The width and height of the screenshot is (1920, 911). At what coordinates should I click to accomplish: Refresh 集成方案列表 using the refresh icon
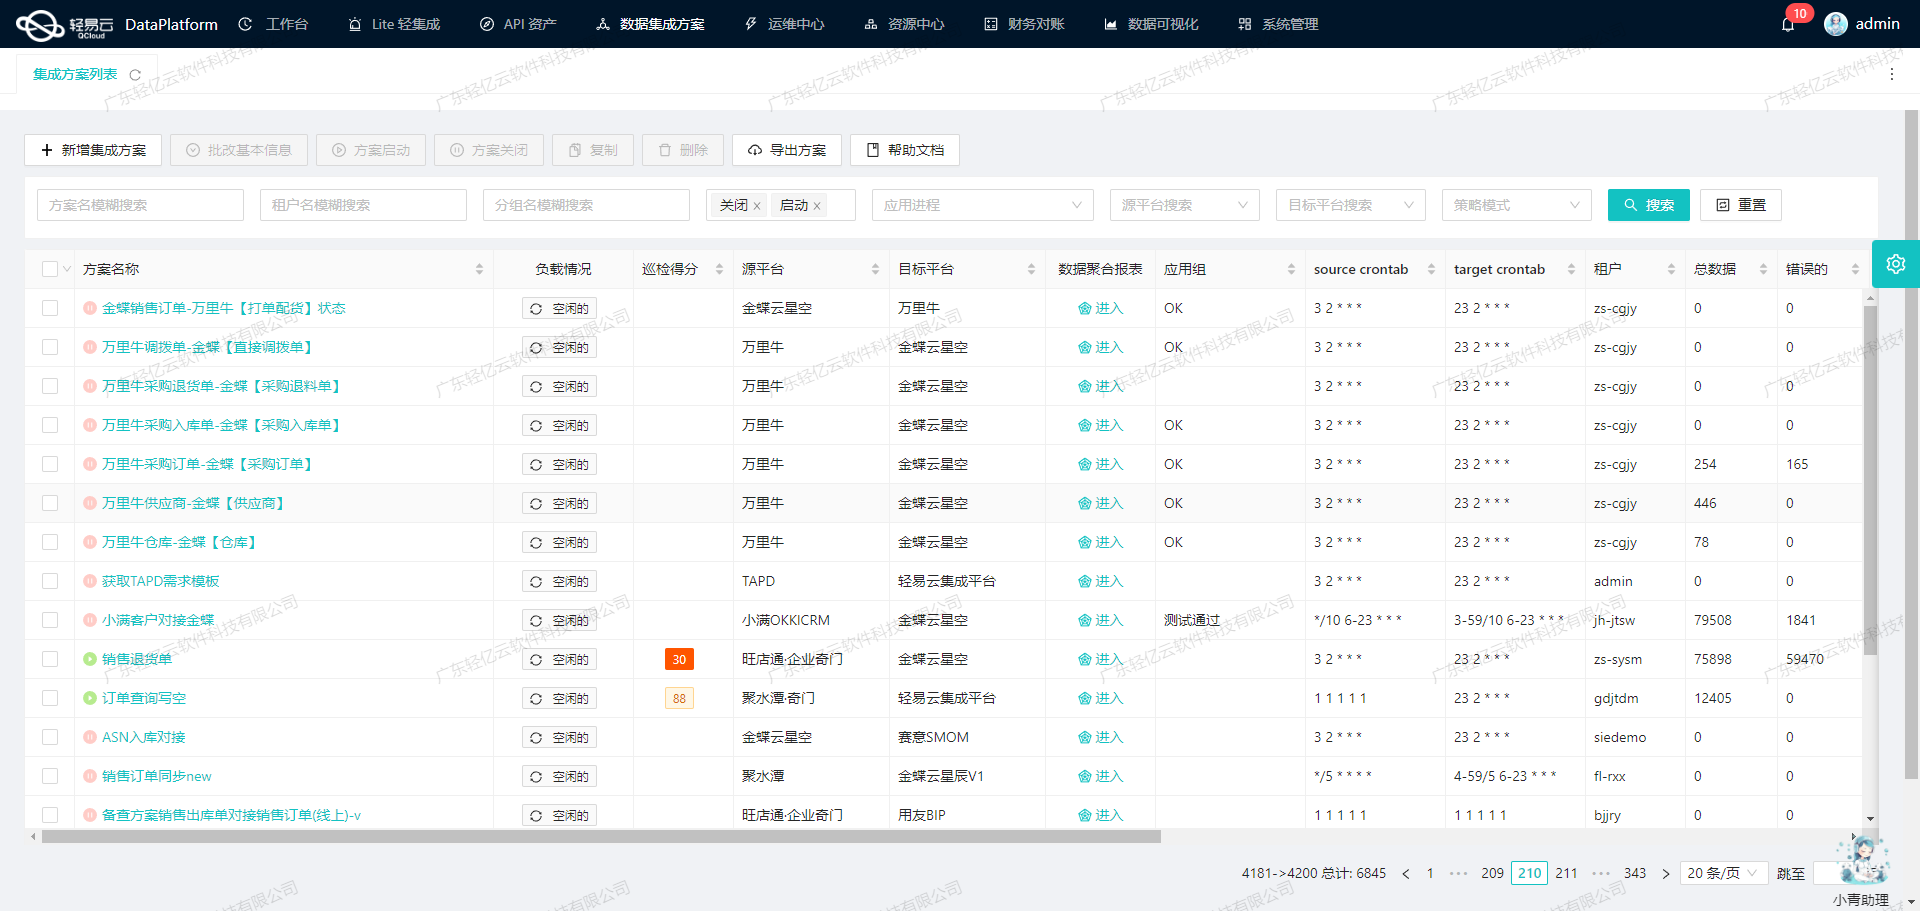pyautogui.click(x=136, y=73)
